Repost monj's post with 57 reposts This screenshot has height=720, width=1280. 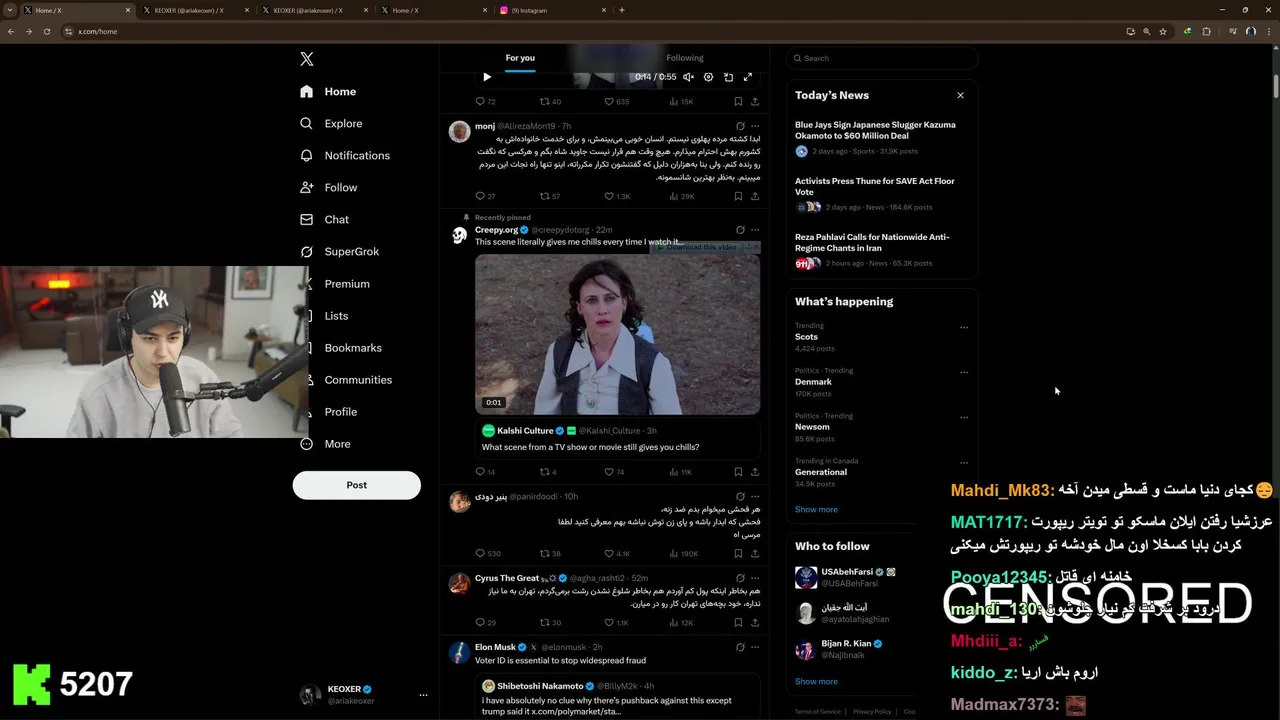(x=550, y=196)
